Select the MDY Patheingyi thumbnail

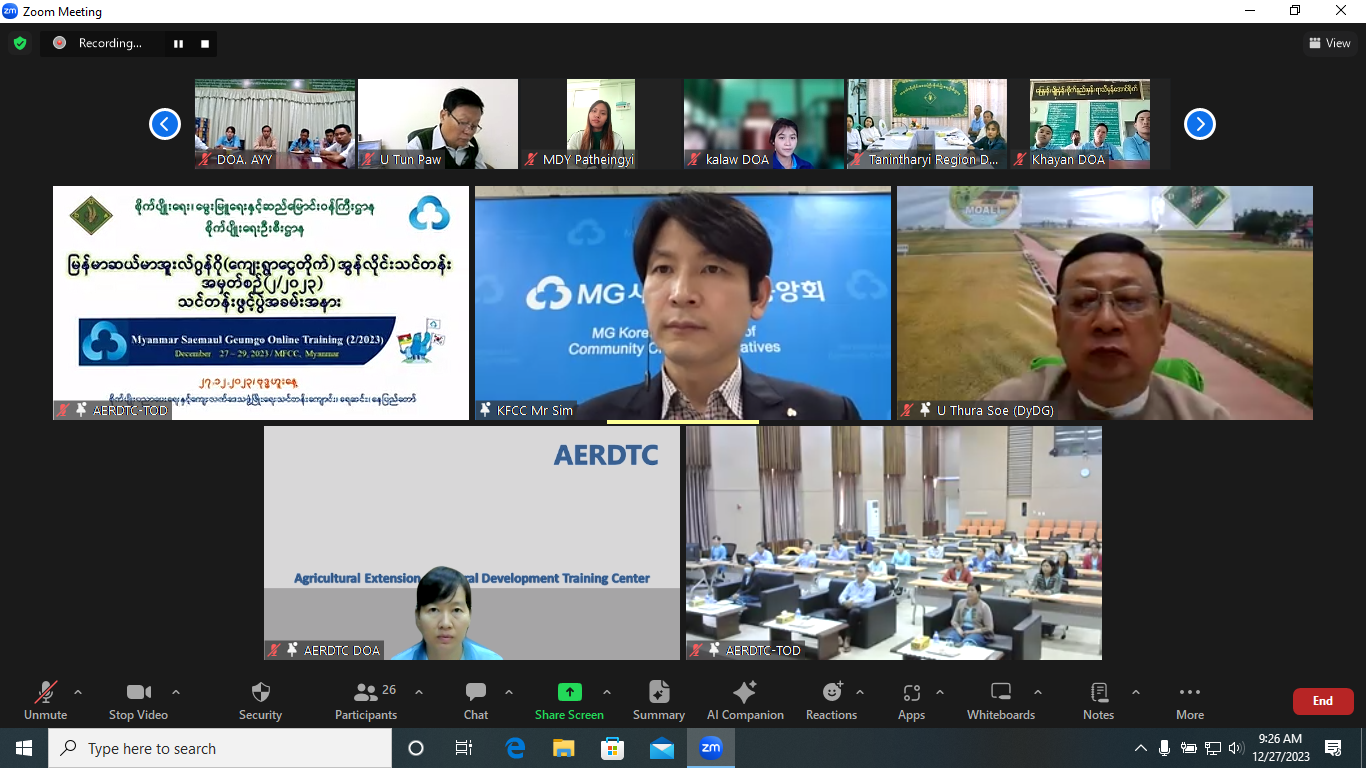point(601,124)
